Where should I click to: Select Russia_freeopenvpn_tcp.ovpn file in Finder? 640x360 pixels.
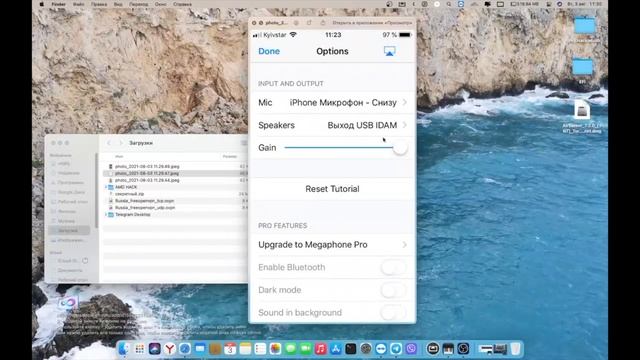coord(144,201)
